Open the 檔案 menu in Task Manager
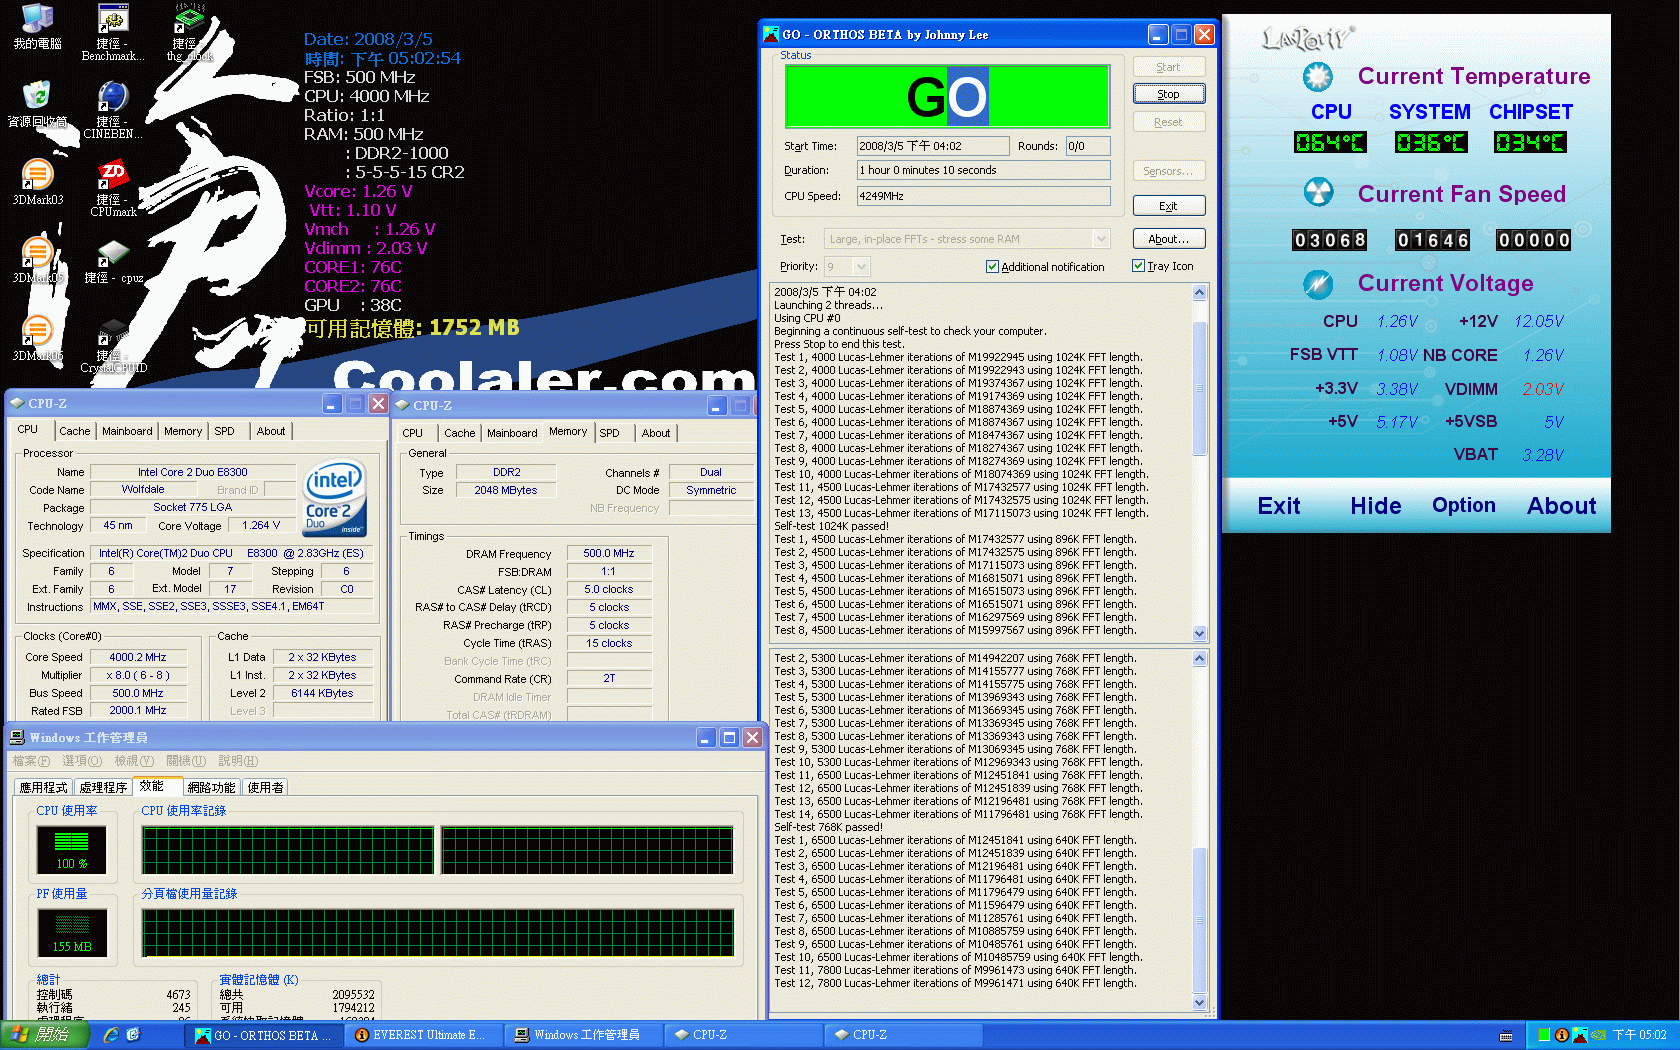 click(x=30, y=761)
